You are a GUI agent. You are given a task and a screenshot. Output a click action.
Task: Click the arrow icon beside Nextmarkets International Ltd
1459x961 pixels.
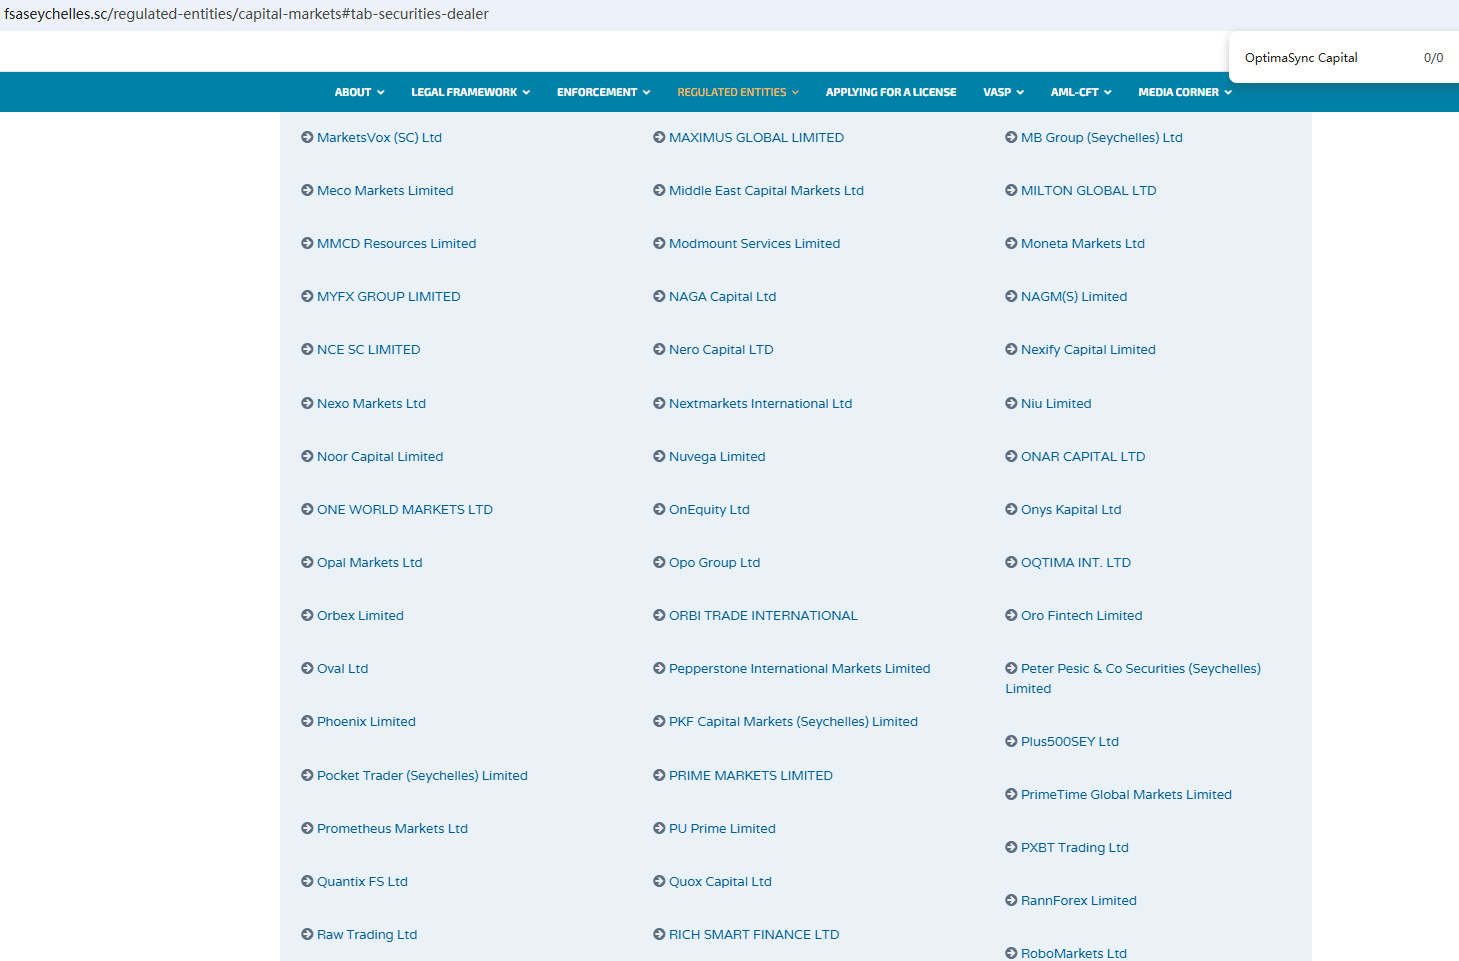pyautogui.click(x=659, y=403)
